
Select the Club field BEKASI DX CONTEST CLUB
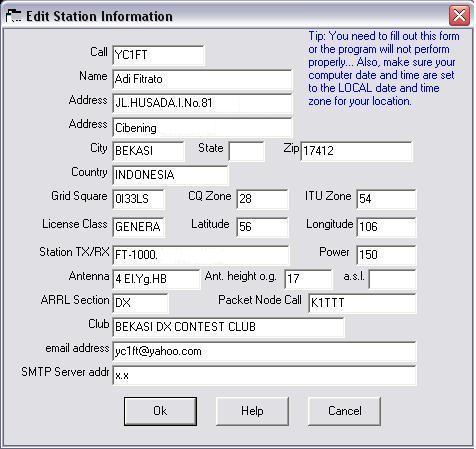coord(228,327)
